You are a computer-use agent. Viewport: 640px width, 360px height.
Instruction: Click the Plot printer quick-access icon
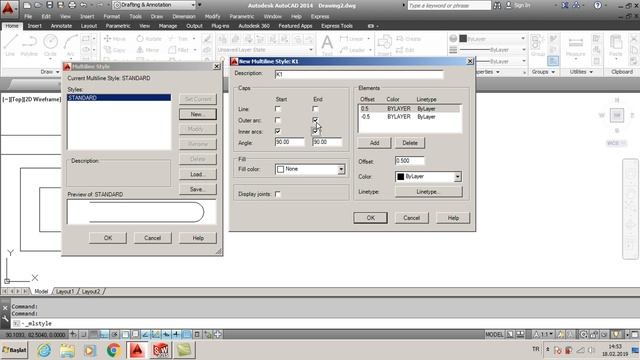point(72,5)
